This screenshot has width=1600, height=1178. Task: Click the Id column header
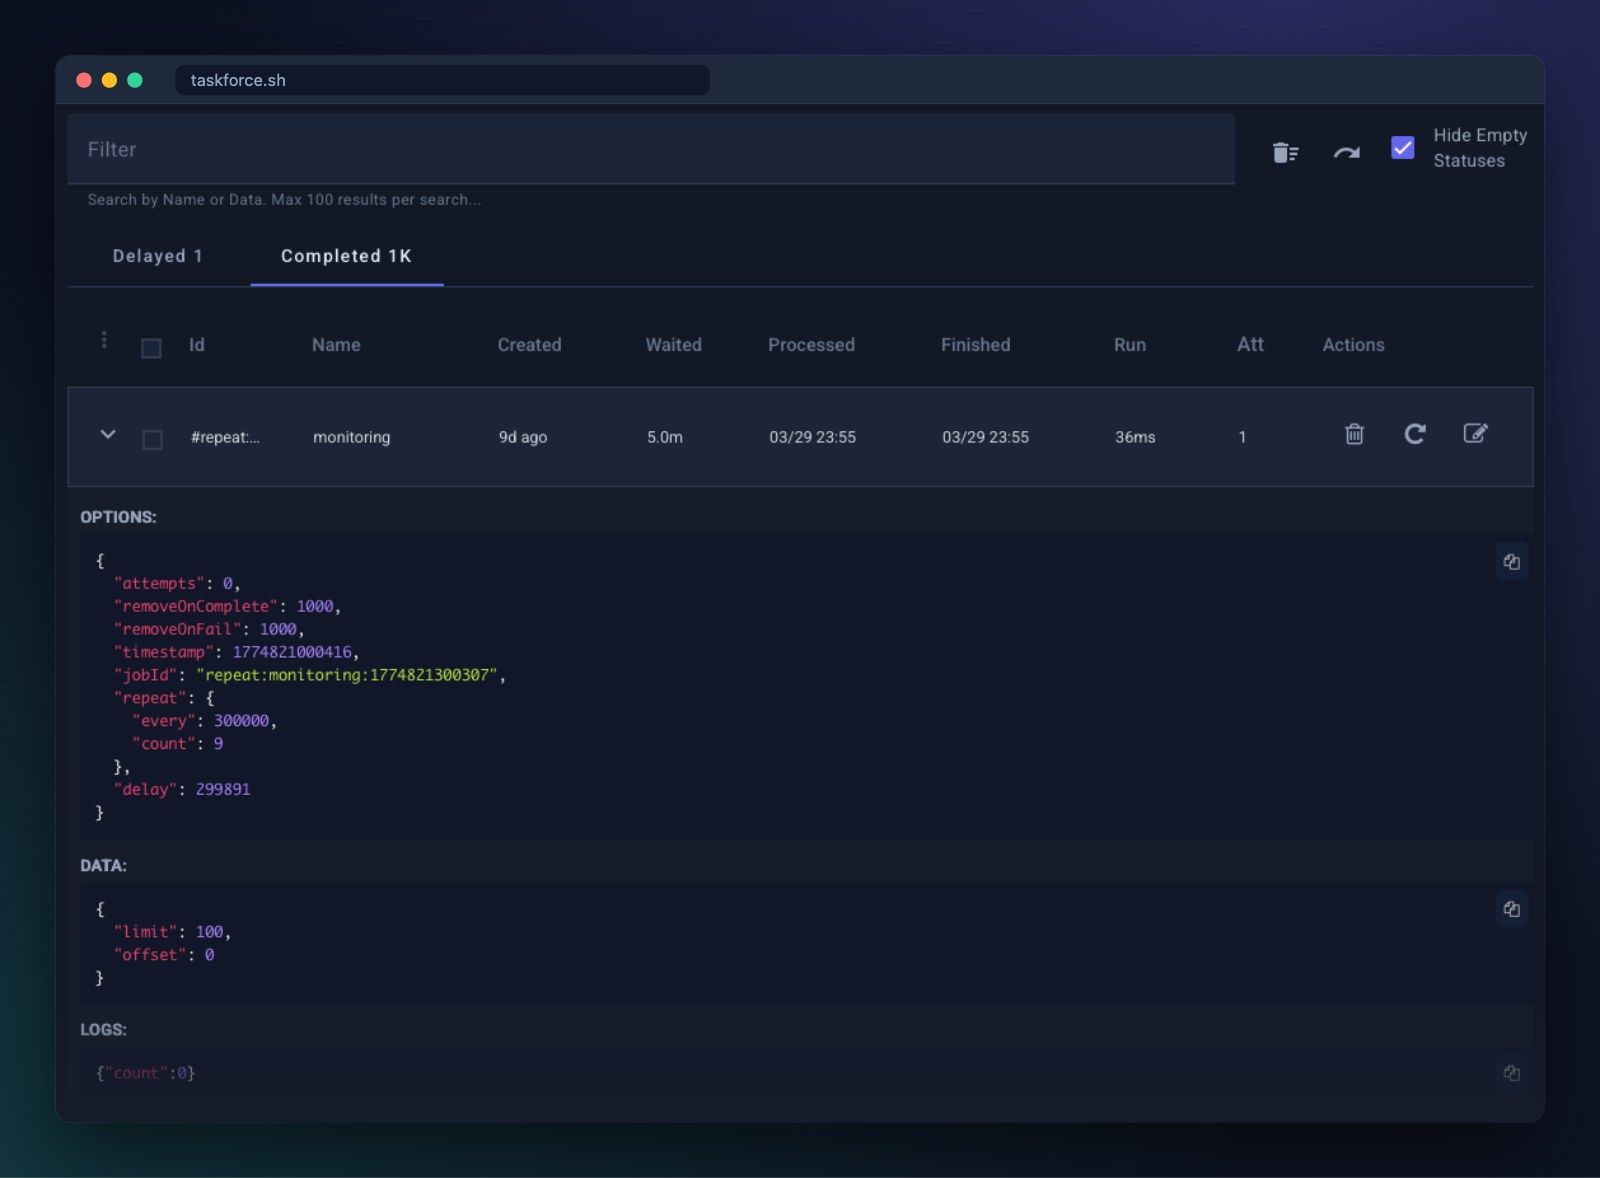pyautogui.click(x=197, y=345)
